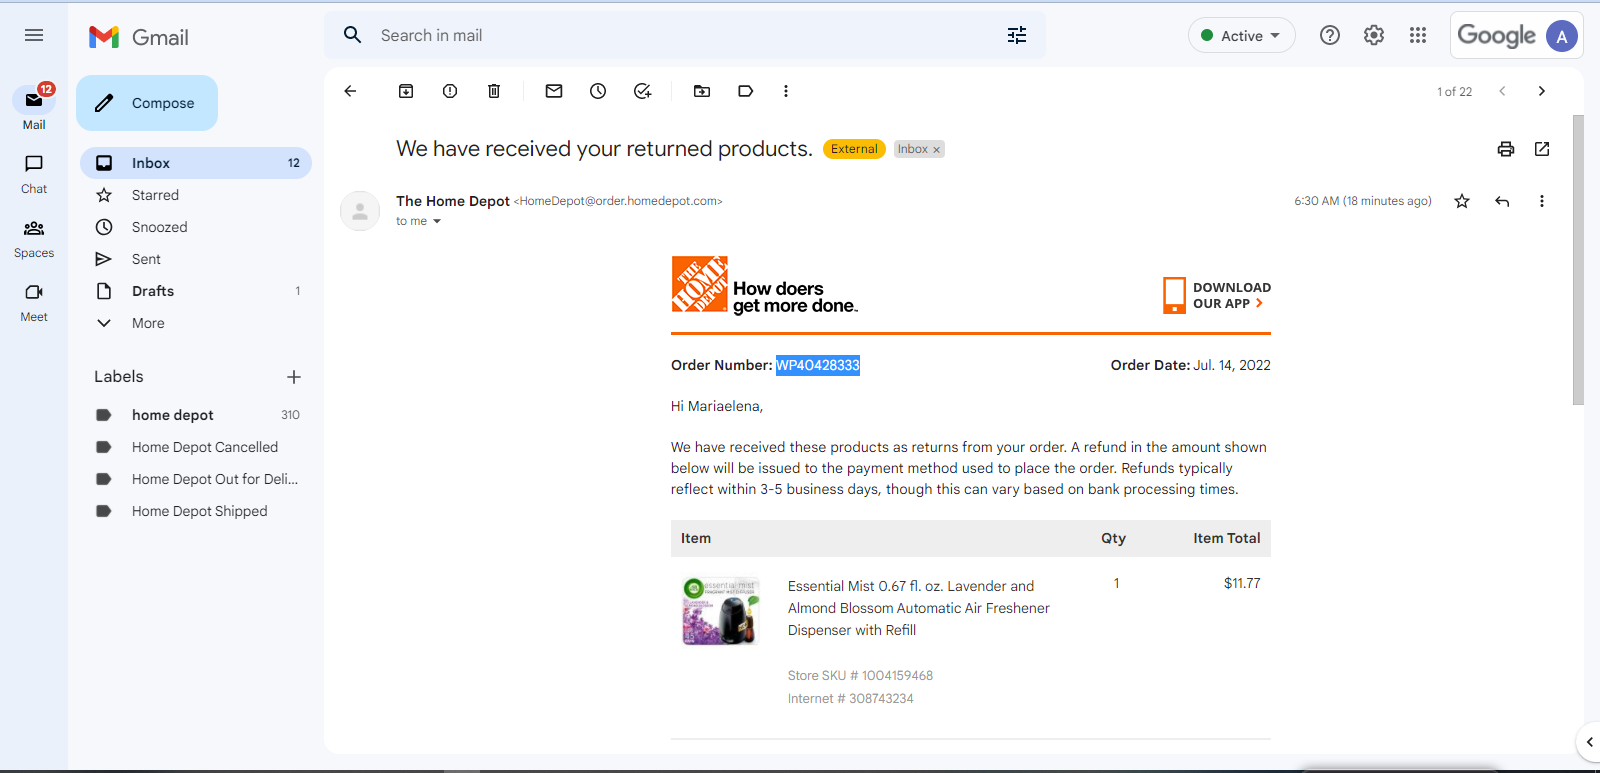Archive this email with the archive icon
This screenshot has width=1600, height=773.
[406, 91]
